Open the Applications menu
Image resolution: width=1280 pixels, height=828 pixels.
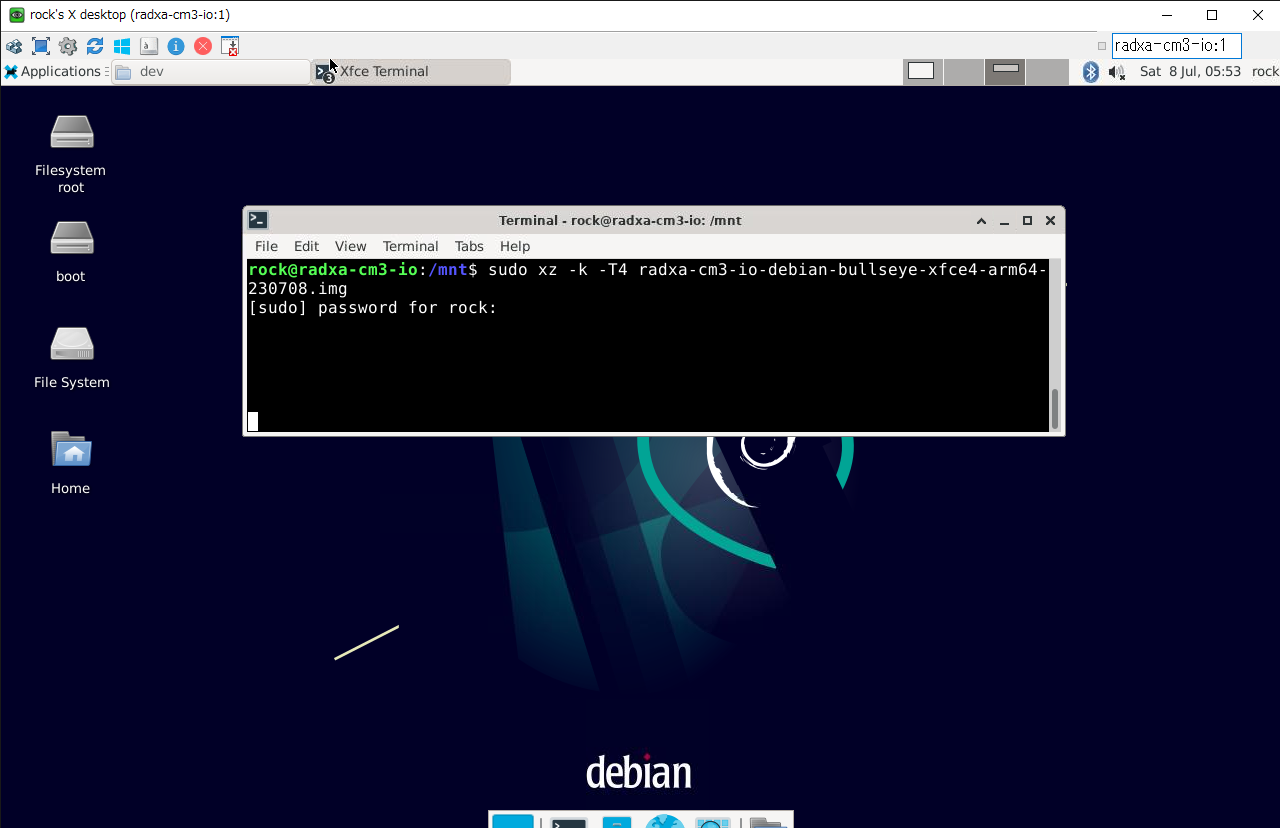click(52, 72)
